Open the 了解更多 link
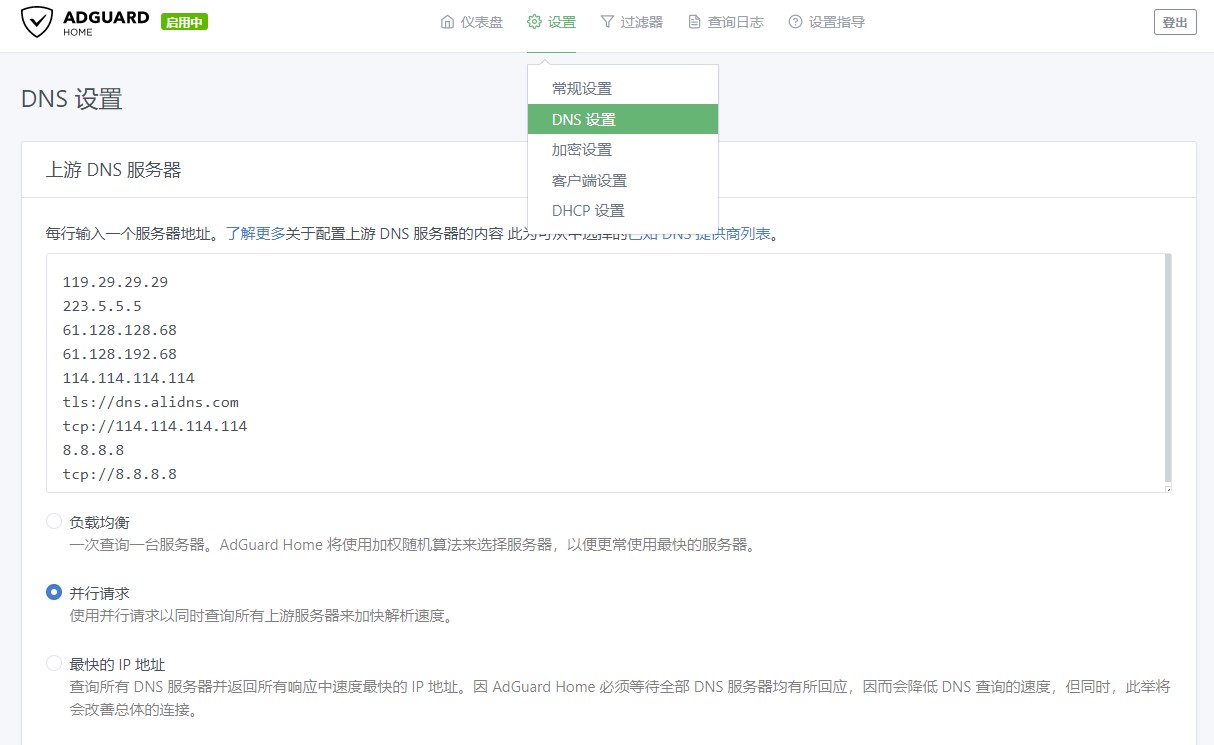The image size is (1214, 745). 255,234
